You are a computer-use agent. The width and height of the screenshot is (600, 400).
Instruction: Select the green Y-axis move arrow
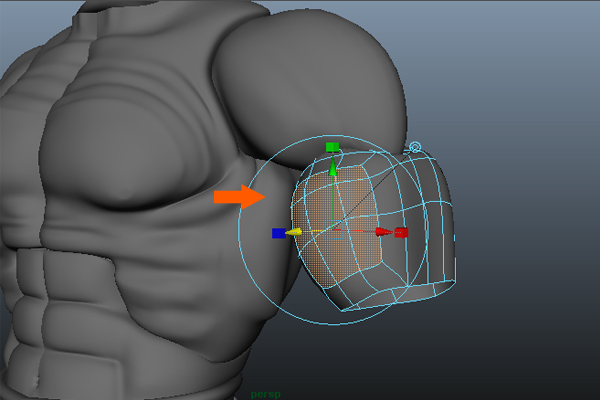[x=333, y=168]
